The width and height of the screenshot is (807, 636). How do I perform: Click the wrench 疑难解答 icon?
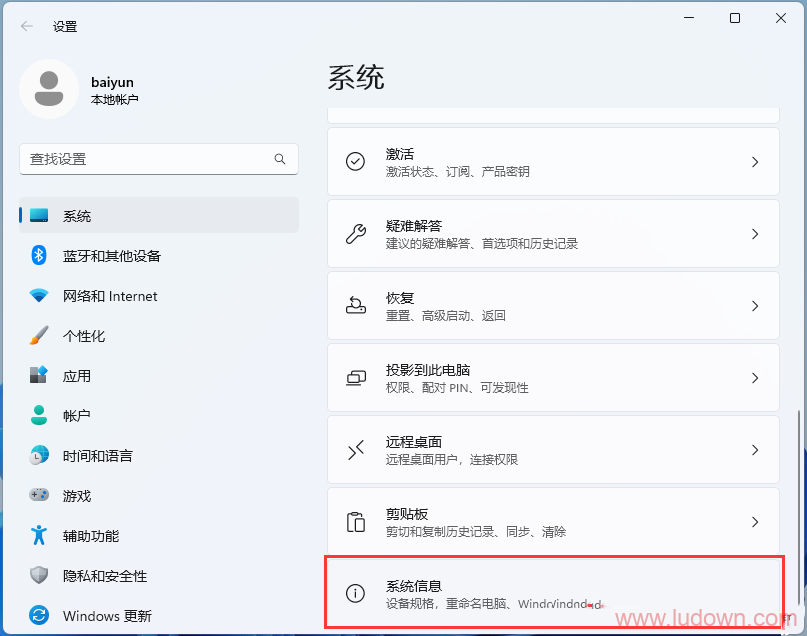(x=355, y=234)
